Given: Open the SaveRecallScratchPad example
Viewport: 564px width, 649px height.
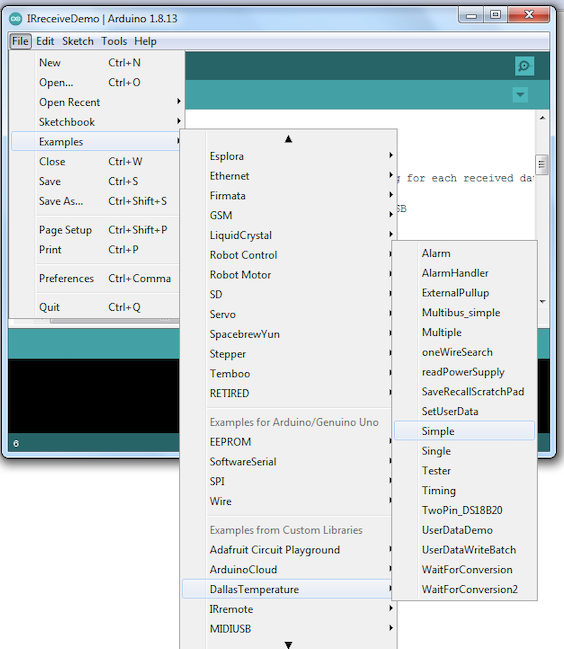Looking at the screenshot, I should [465, 392].
